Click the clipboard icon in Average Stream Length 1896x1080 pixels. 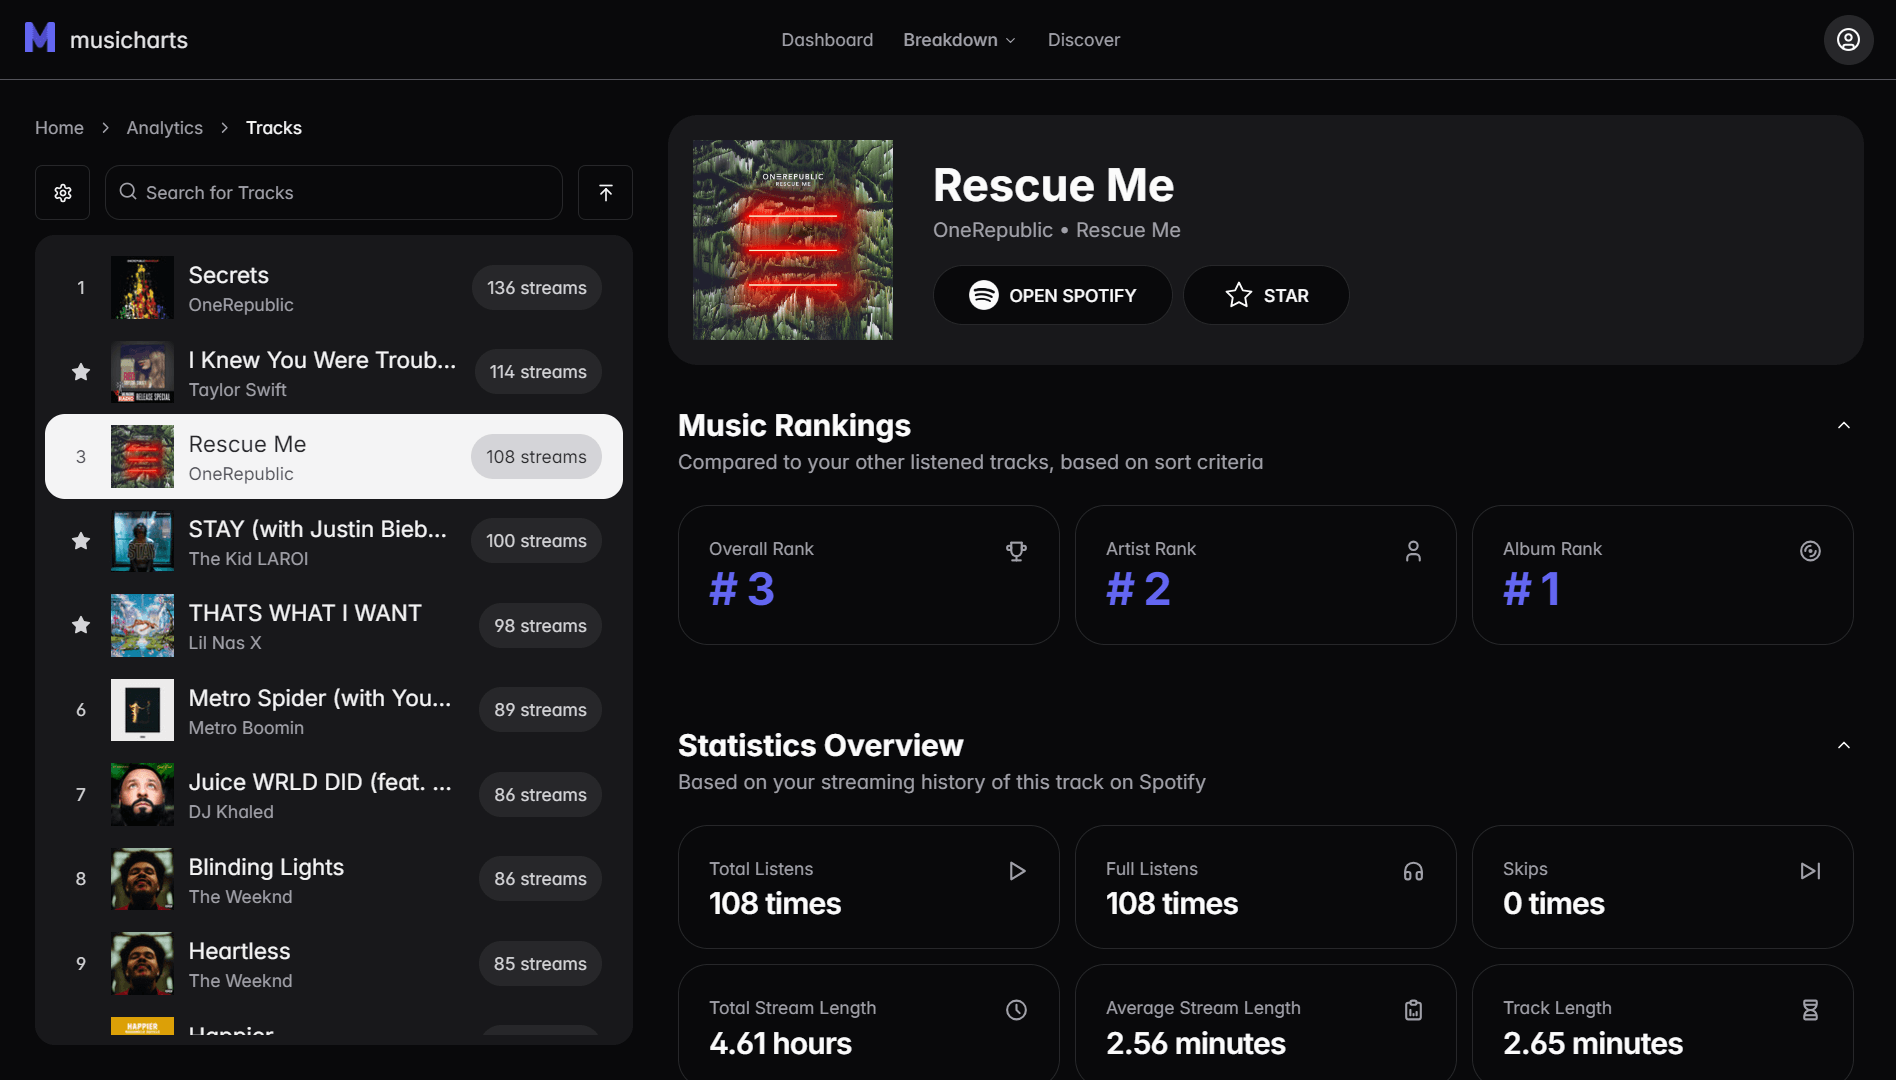1413,1010
